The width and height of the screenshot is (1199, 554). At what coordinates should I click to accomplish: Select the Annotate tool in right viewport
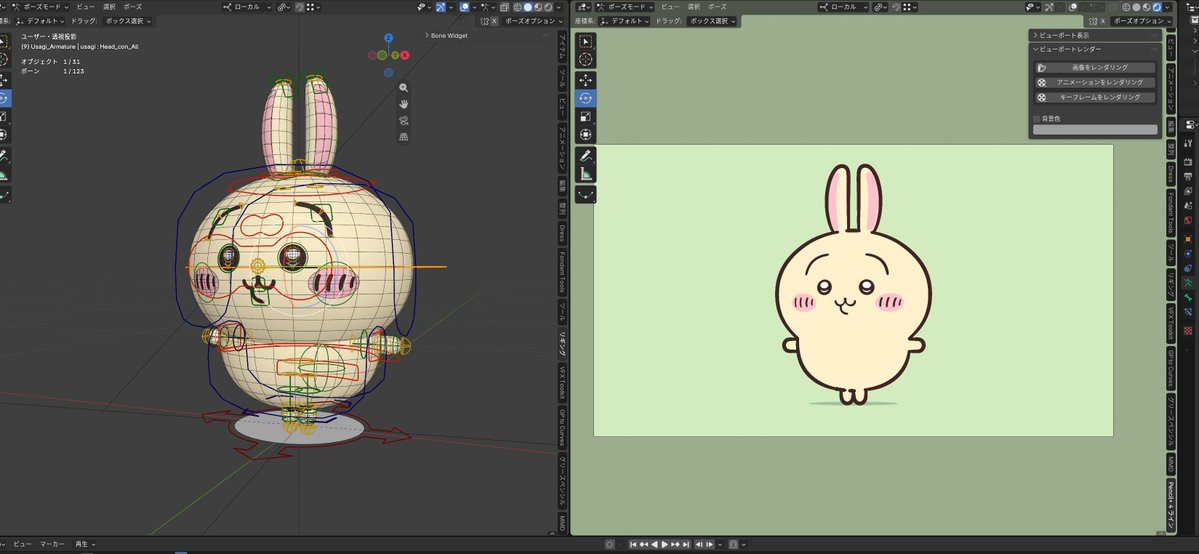click(x=586, y=156)
